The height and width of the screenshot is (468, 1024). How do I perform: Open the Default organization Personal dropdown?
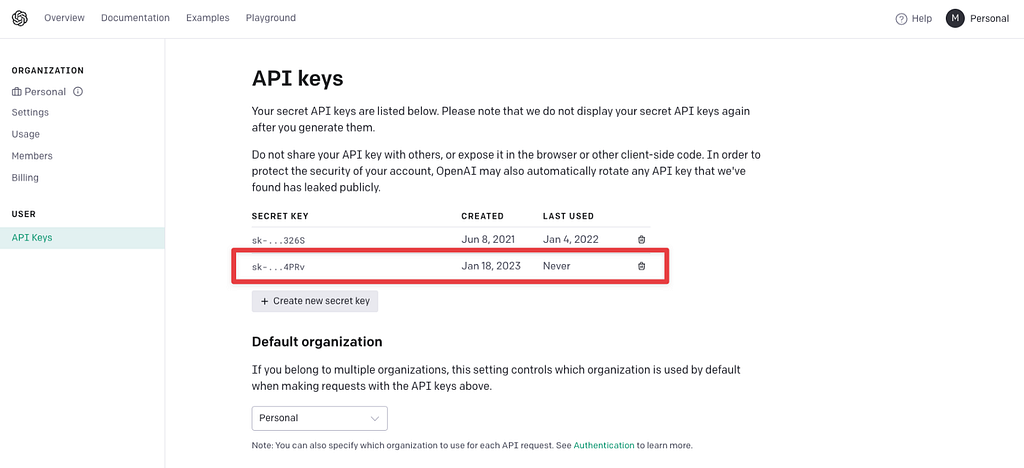pyautogui.click(x=319, y=418)
